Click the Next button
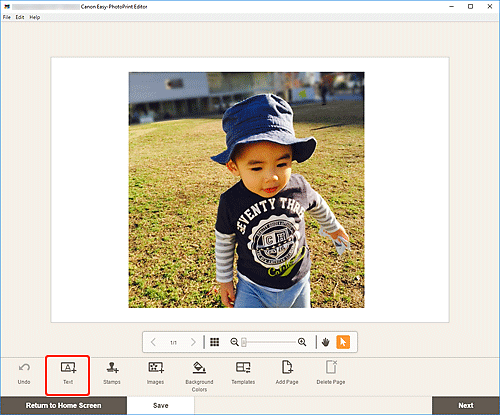Image resolution: width=500 pixels, height=415 pixels. click(466, 405)
